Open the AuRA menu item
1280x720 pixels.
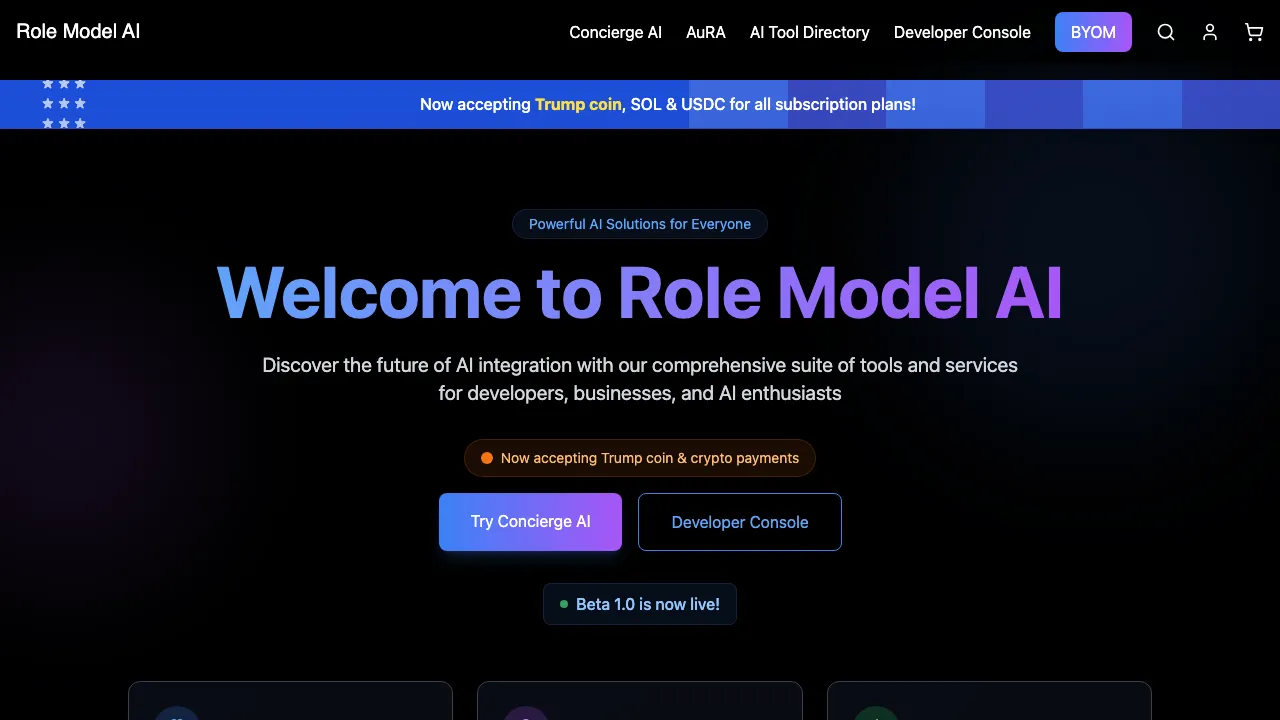(x=706, y=32)
